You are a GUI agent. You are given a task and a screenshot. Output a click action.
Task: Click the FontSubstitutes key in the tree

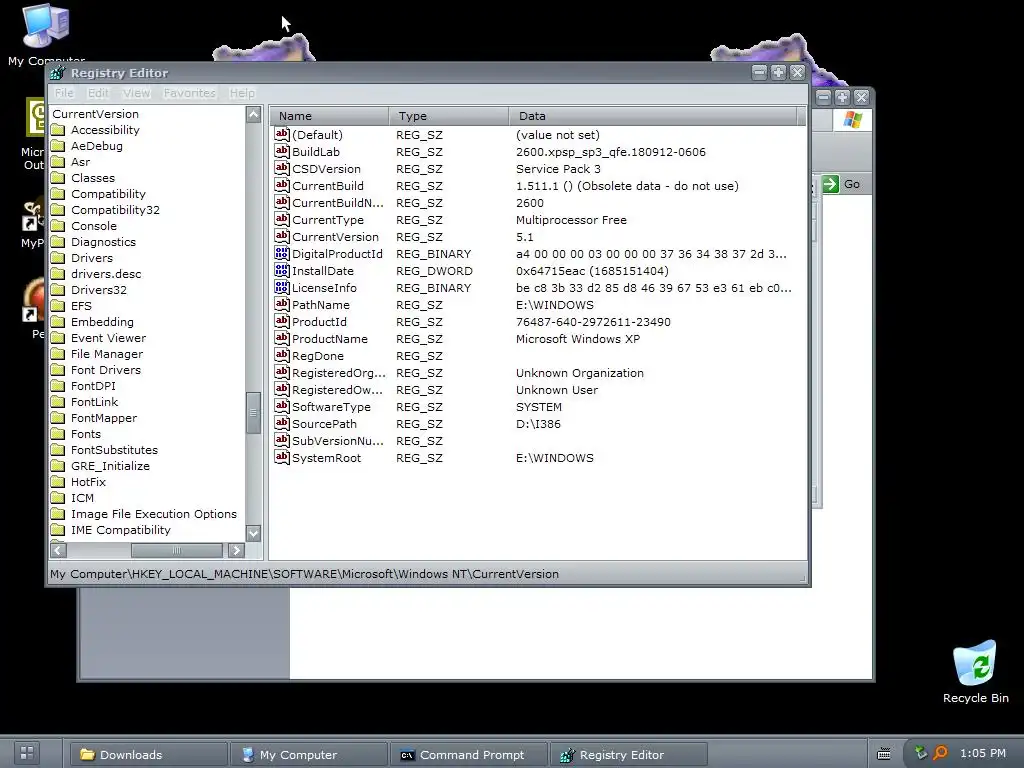114,450
